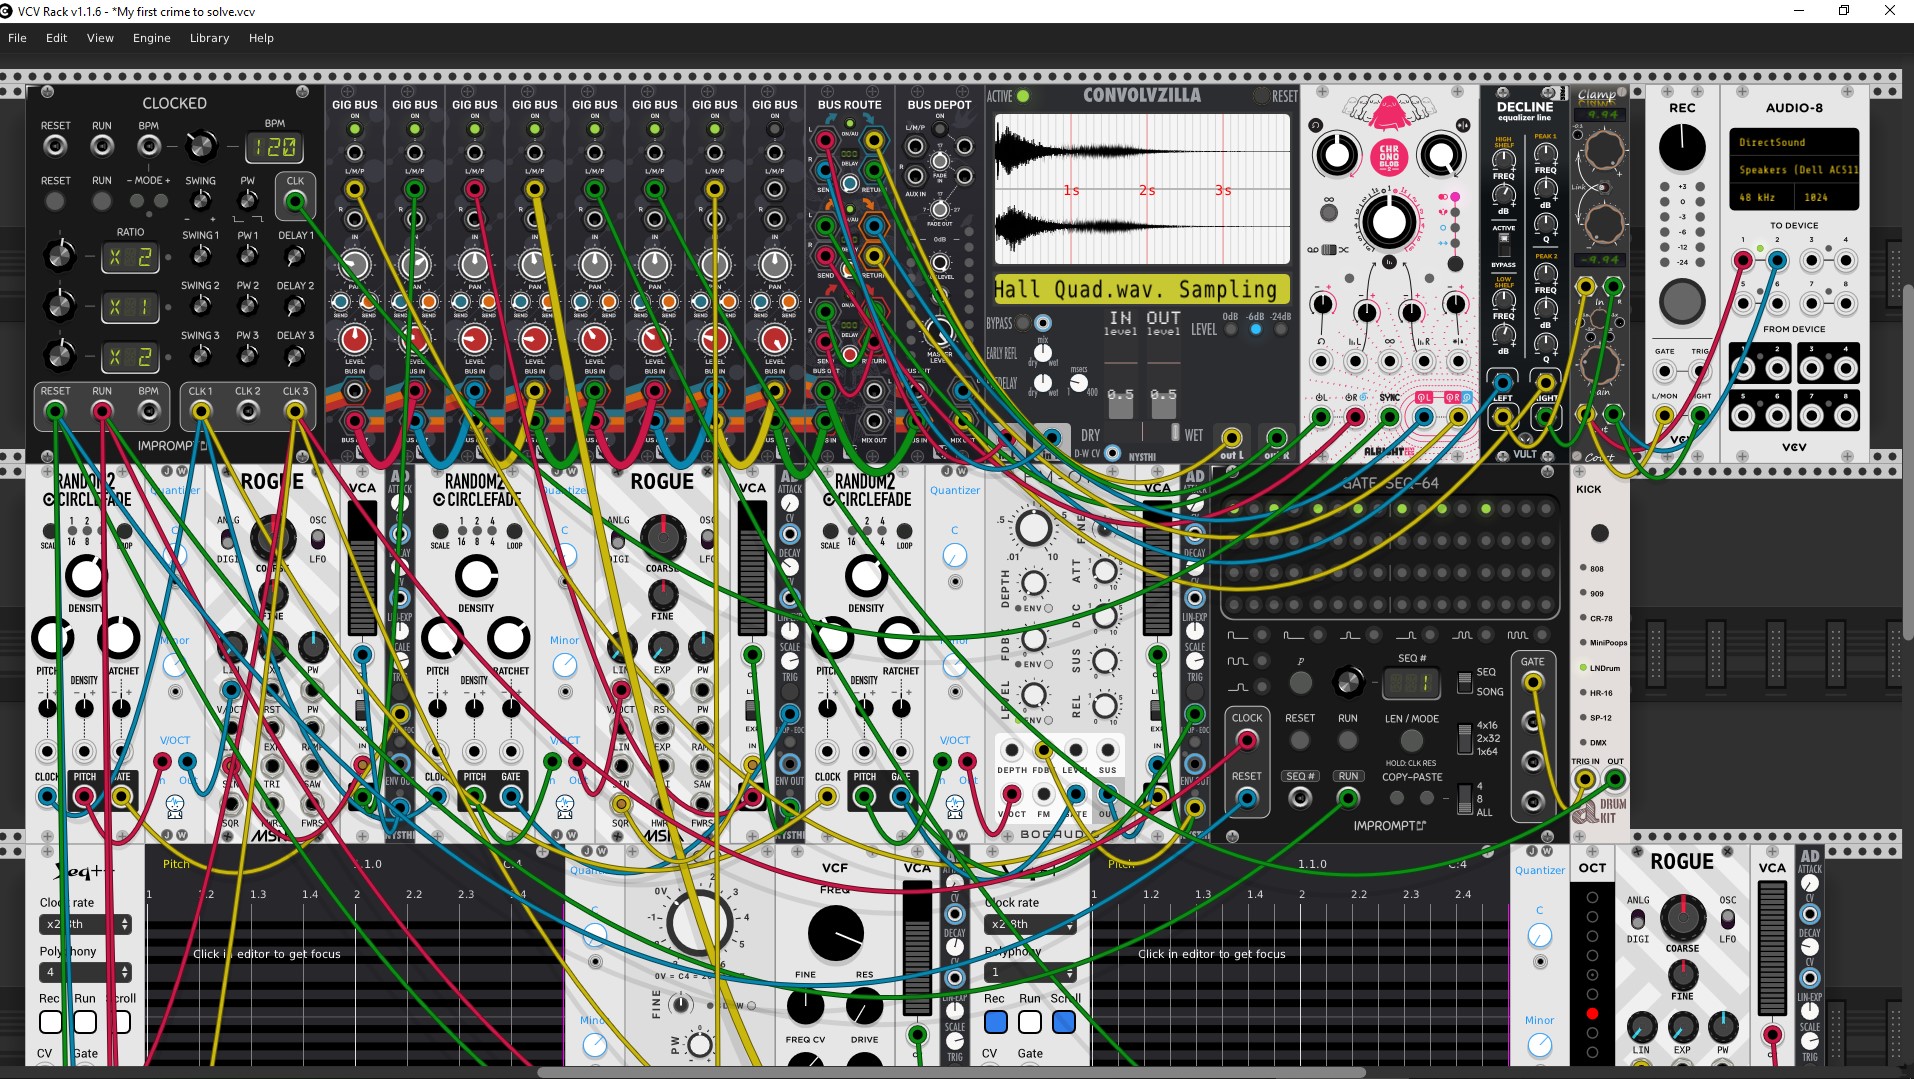1914x1079 pixels.
Task: Click the first step LED in Gate-Seq-64 top row
Action: point(1234,509)
